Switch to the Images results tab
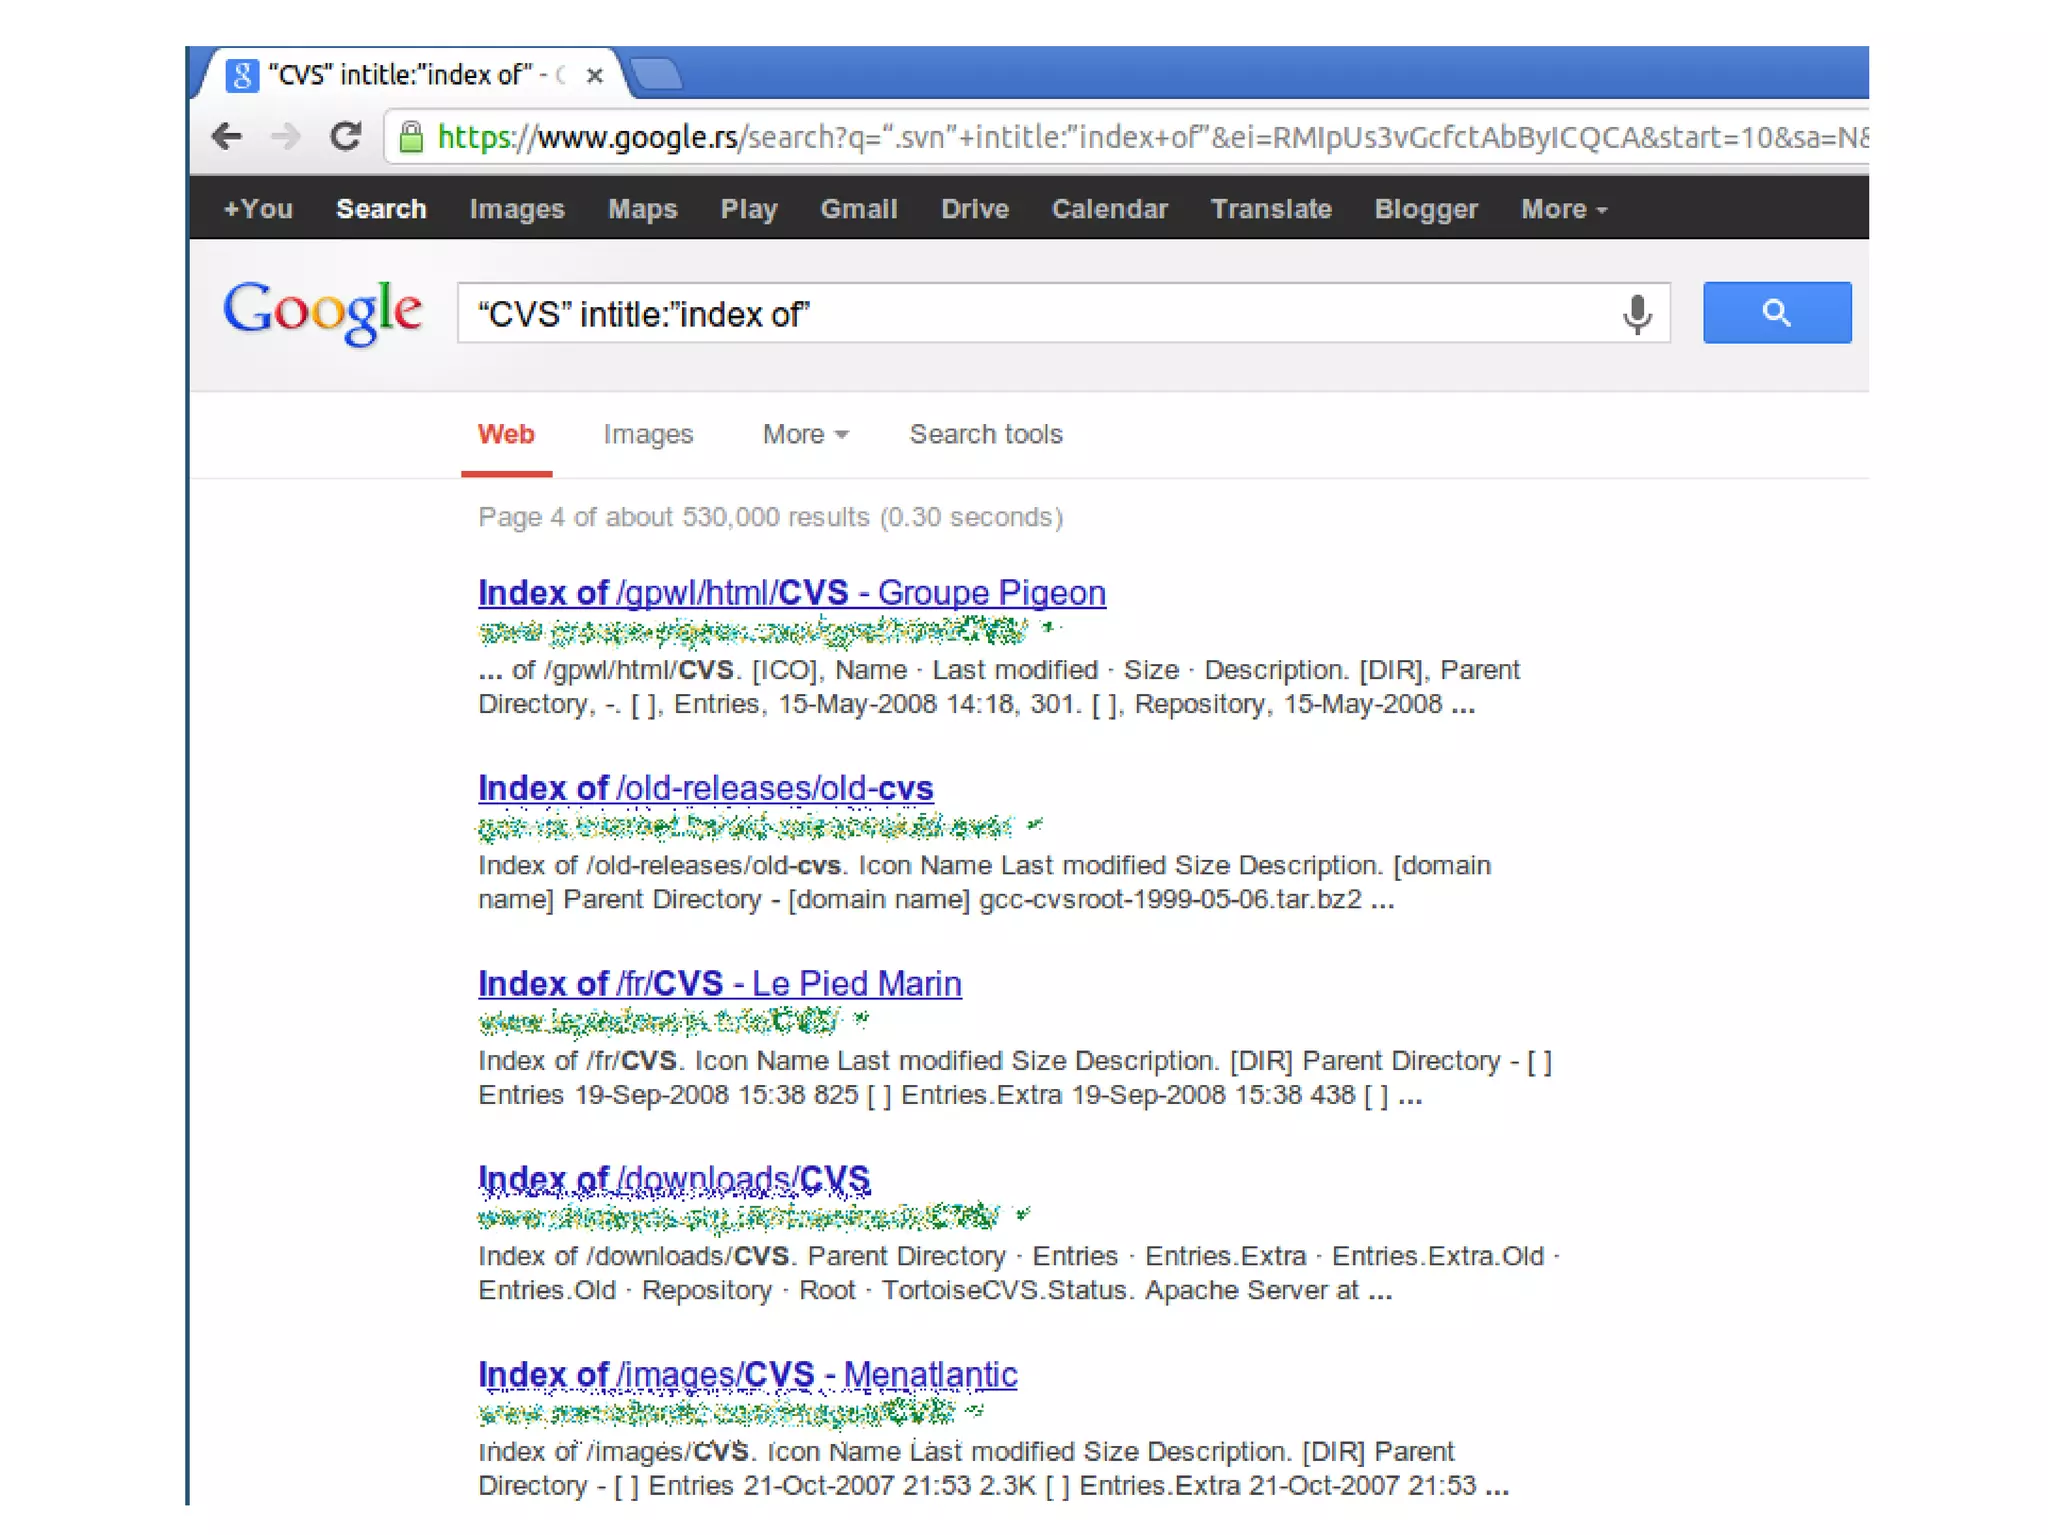This screenshot has width=2048, height=1535. [647, 434]
